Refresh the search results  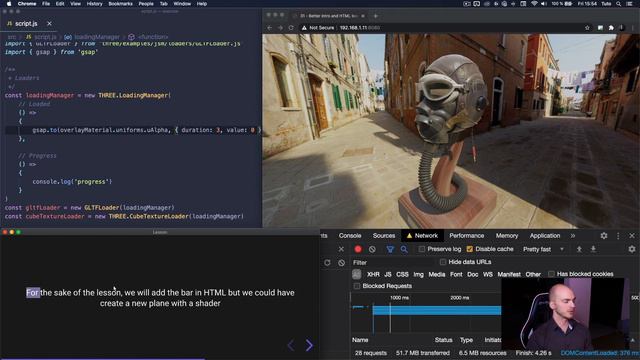click(x=327, y=262)
